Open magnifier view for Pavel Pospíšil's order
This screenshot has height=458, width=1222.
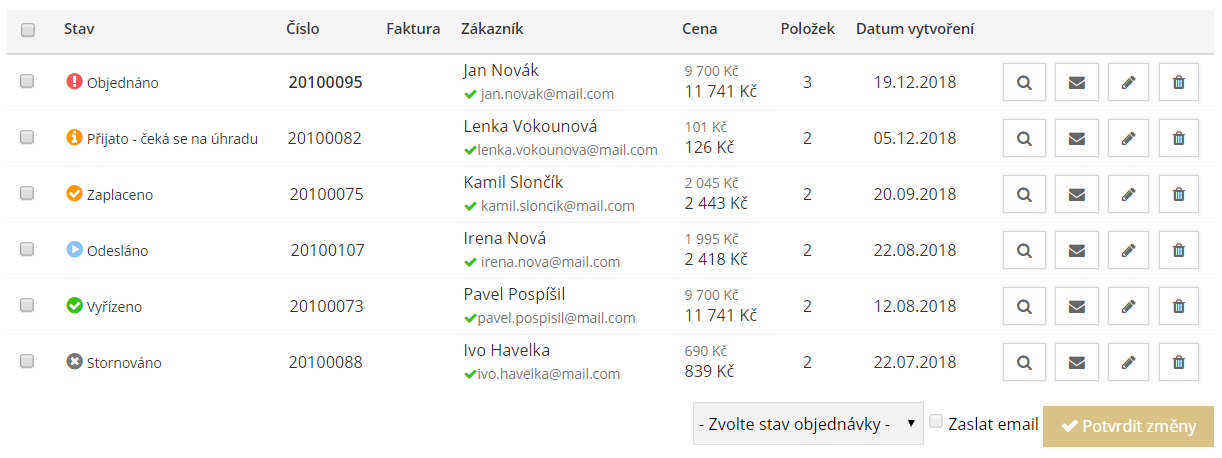tap(1024, 307)
